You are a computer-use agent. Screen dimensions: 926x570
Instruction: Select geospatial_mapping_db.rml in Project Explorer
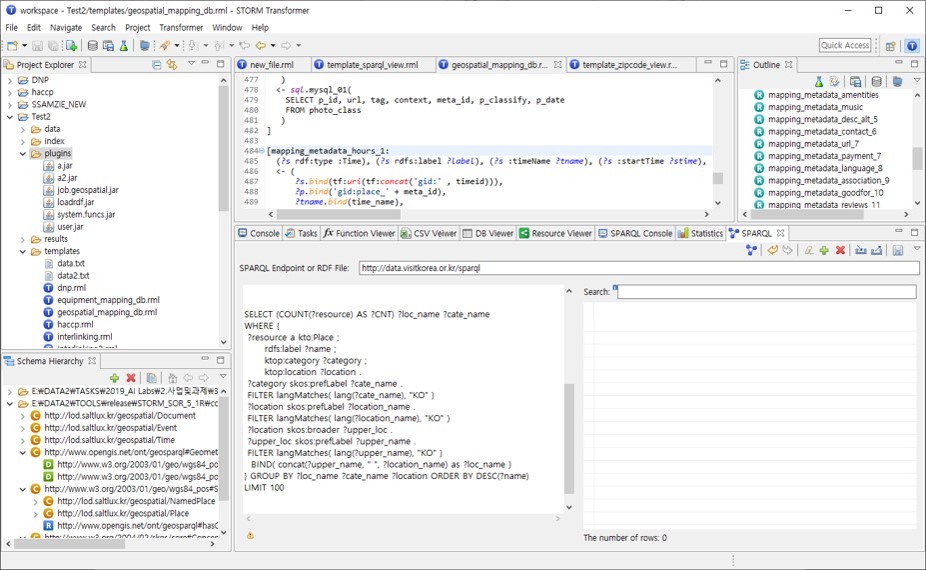[x=107, y=312]
